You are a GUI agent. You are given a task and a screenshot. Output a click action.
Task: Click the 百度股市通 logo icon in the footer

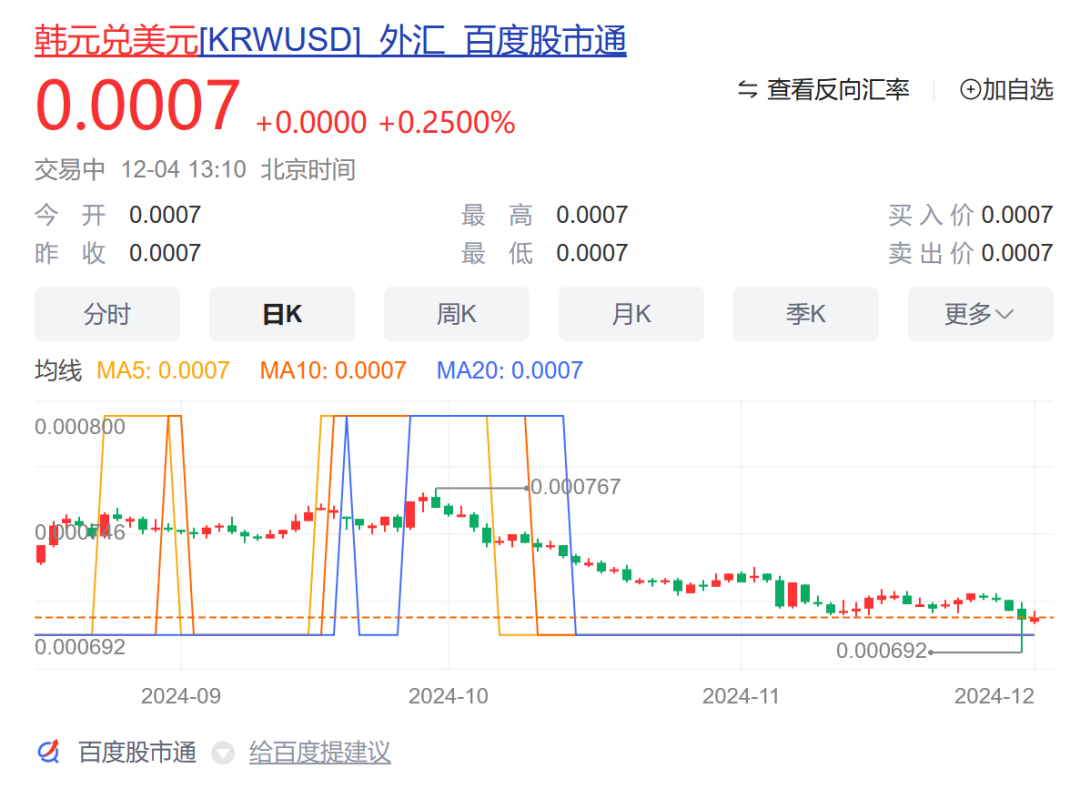48,752
